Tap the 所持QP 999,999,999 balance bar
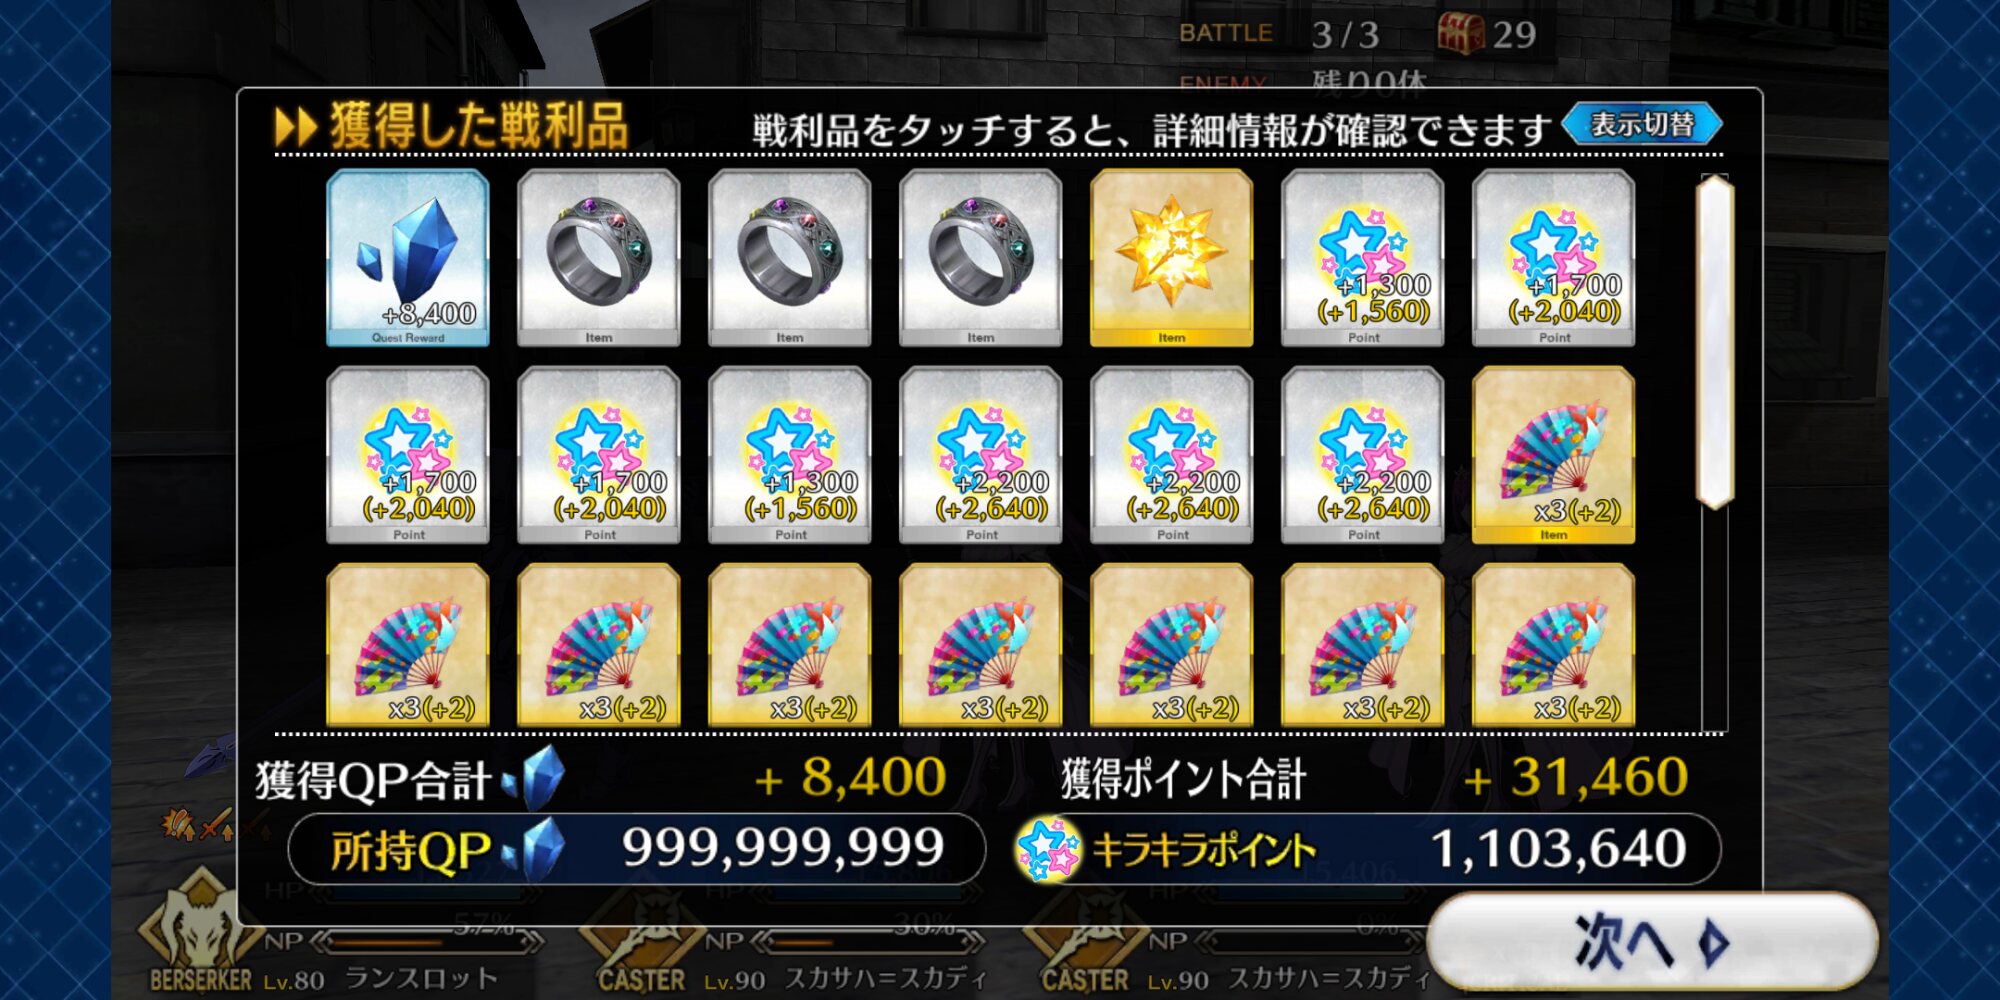Viewport: 2000px width, 1000px height. (x=637, y=849)
